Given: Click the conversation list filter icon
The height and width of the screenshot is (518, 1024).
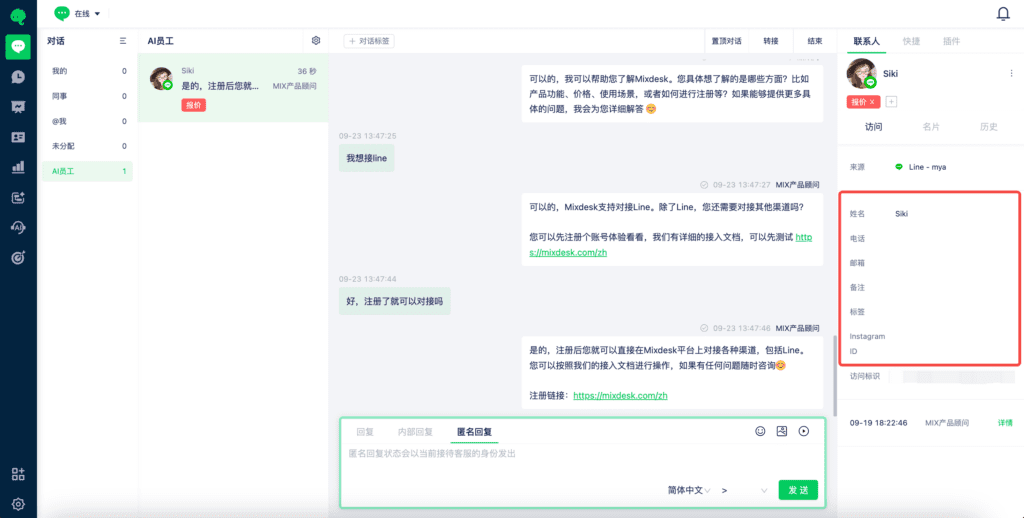Looking at the screenshot, I should 123,40.
